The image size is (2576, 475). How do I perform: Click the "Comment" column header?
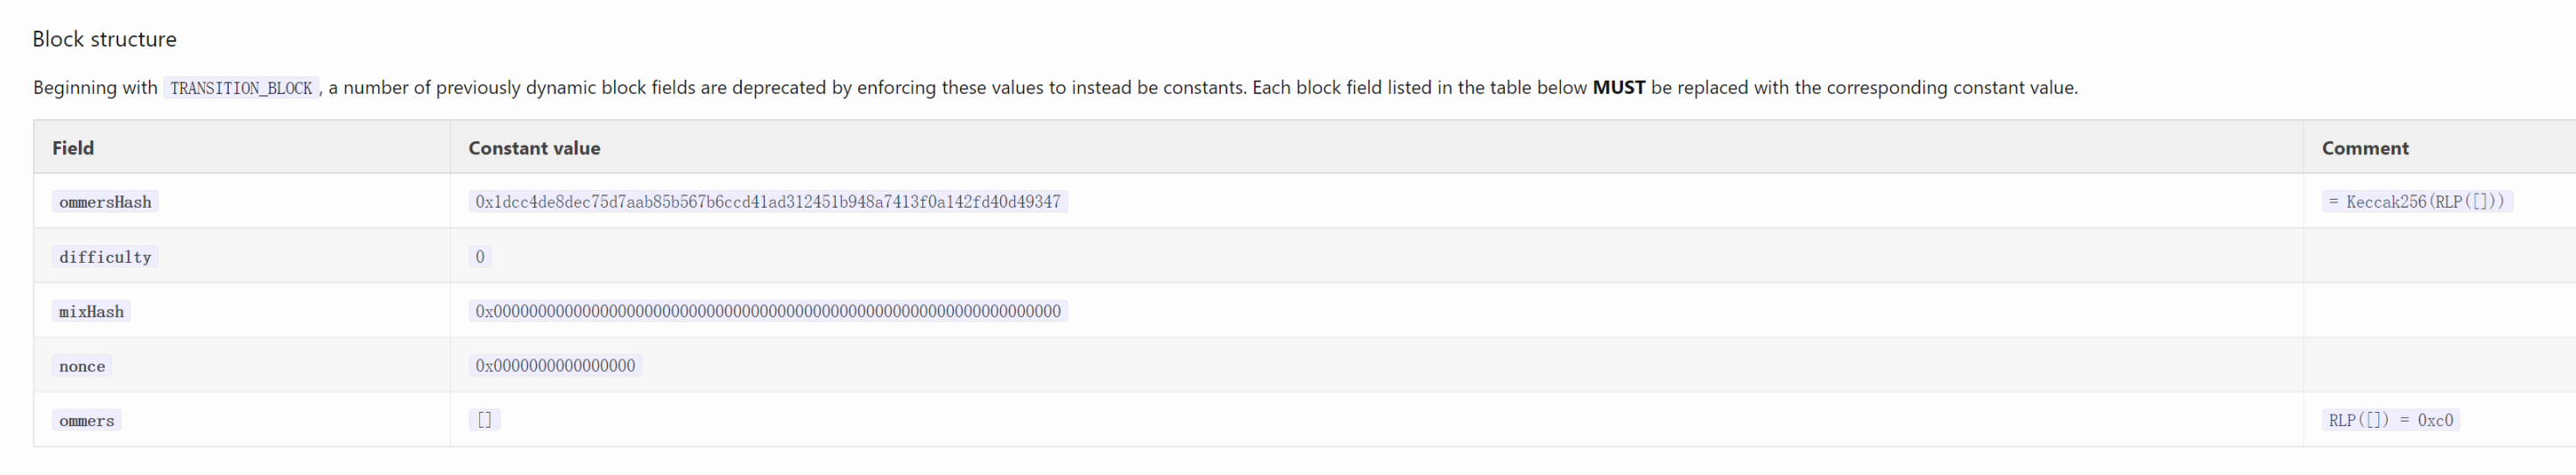2364,148
